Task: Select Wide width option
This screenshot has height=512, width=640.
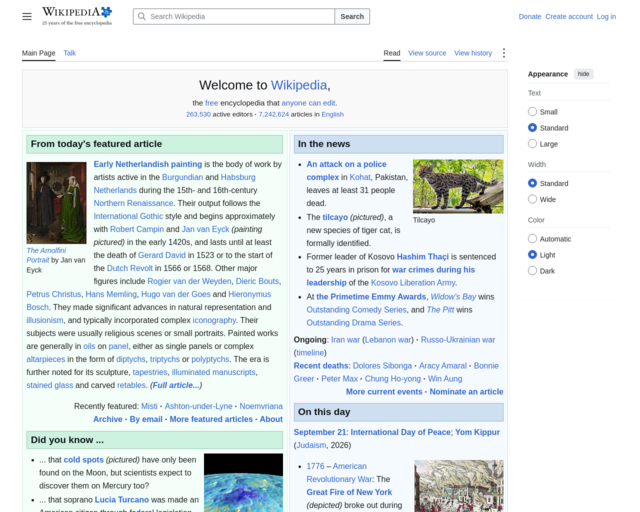Action: (x=532, y=199)
